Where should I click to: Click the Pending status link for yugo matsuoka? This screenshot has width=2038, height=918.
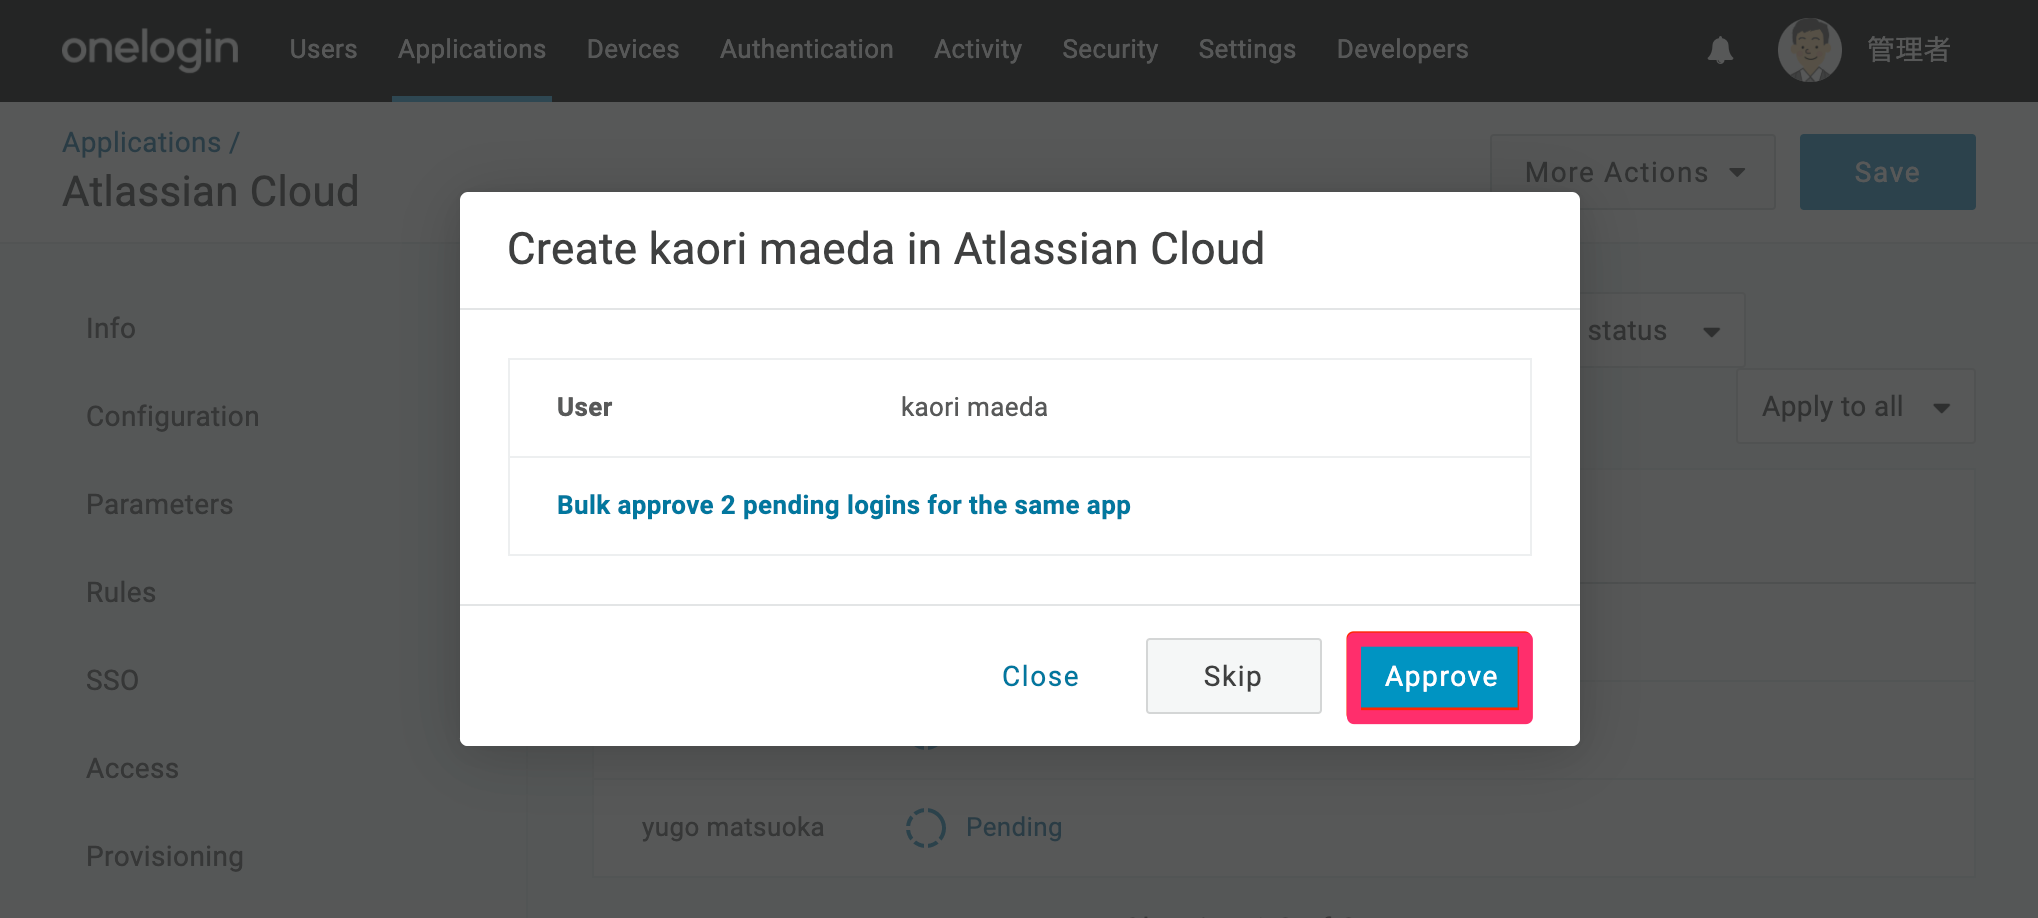[1014, 827]
